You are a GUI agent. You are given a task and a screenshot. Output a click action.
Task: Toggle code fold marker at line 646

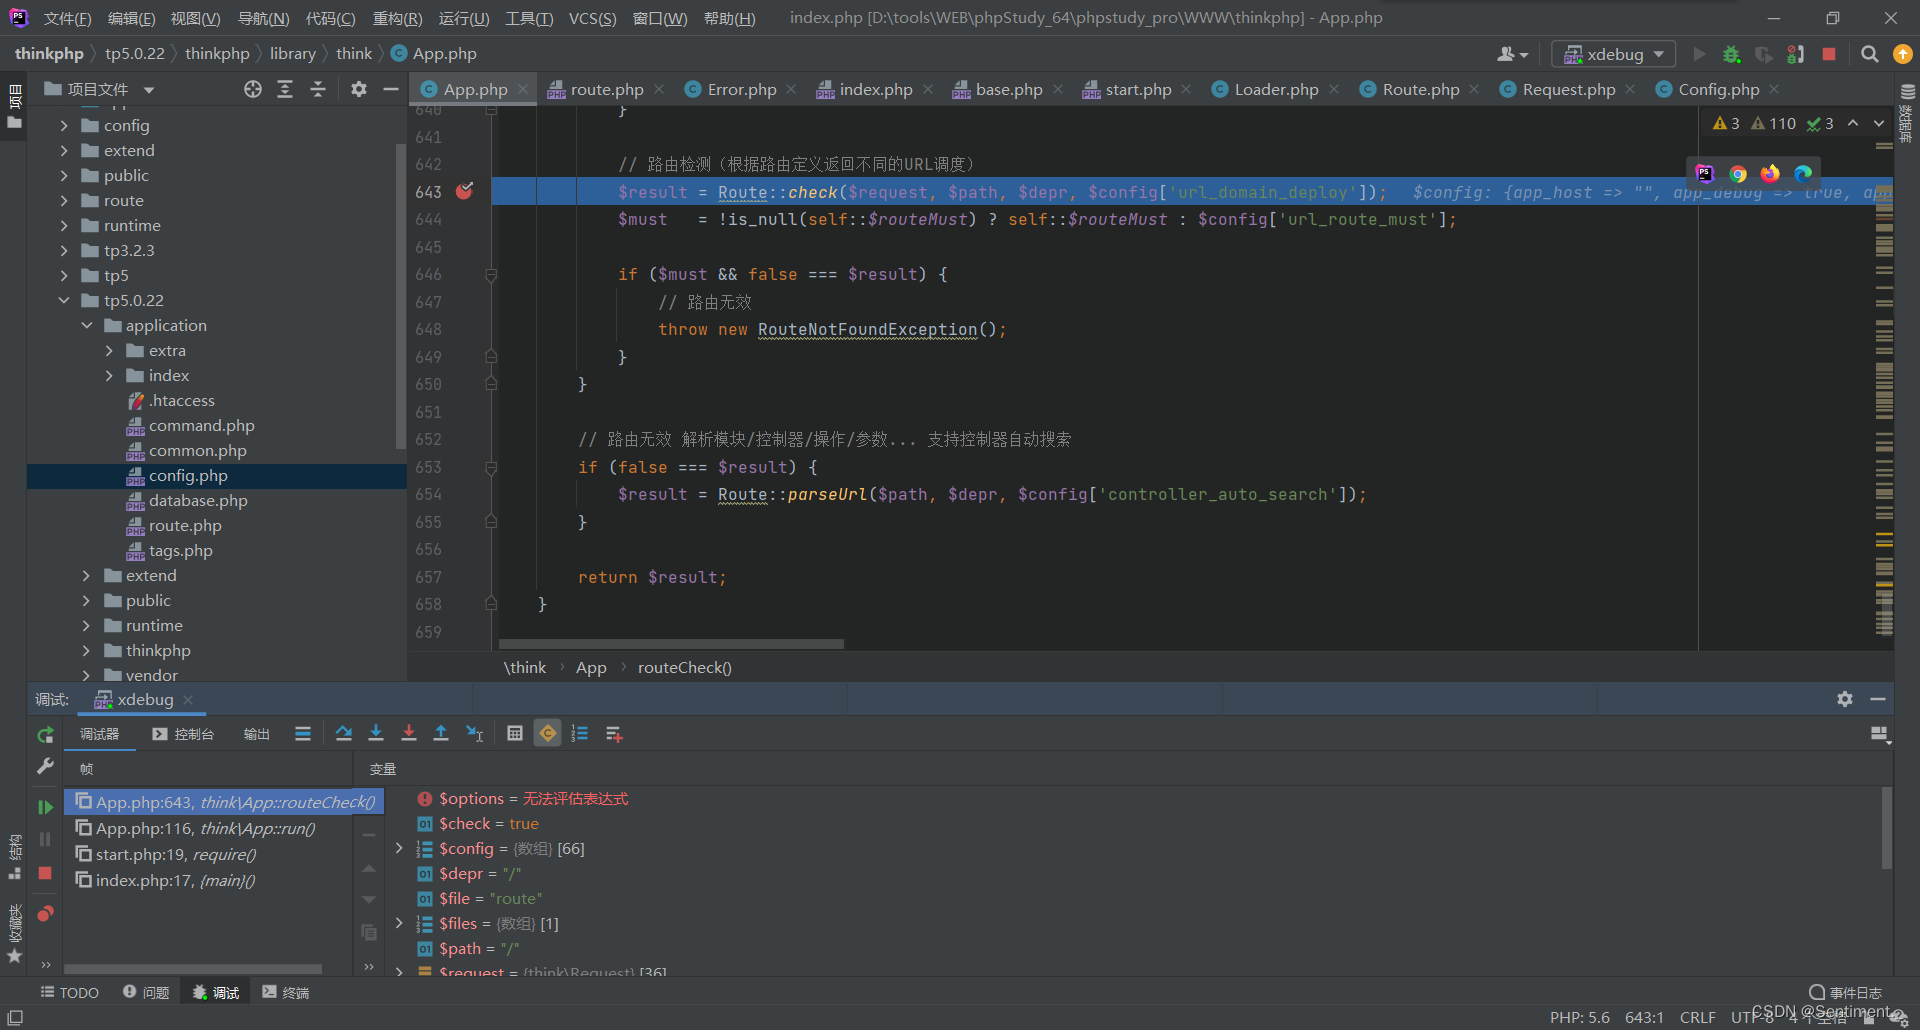pyautogui.click(x=491, y=274)
